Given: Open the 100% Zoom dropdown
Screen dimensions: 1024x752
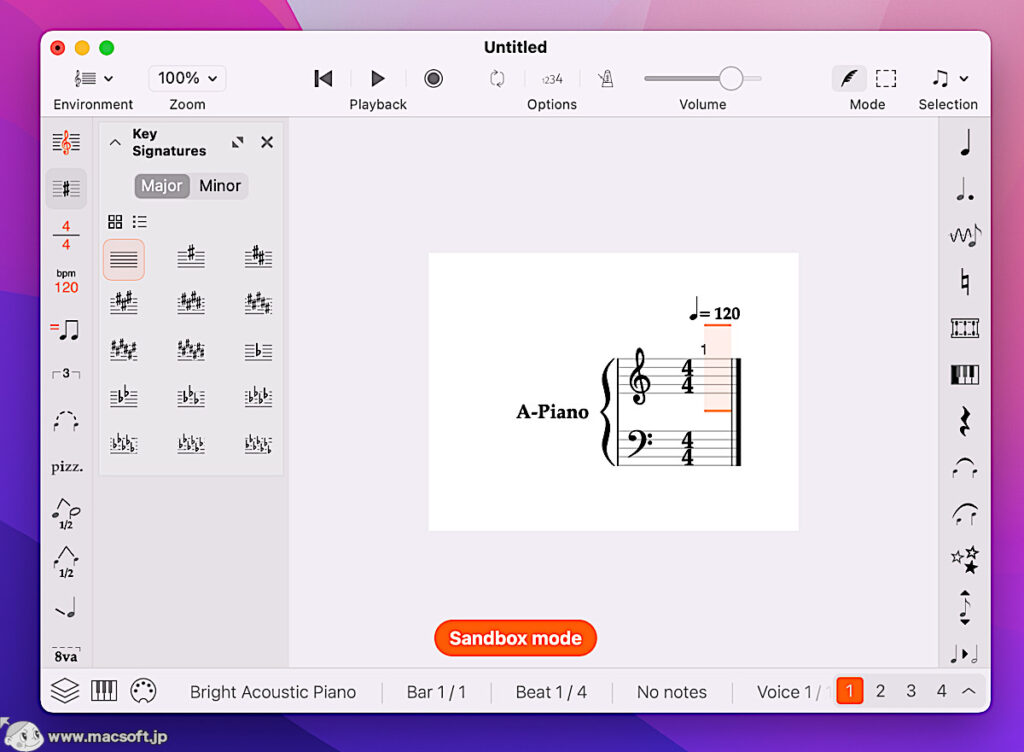Looking at the screenshot, I should [x=187, y=78].
